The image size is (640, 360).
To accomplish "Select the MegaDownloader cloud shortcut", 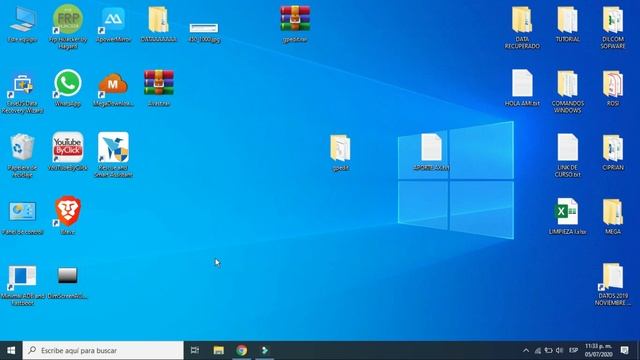I will pyautogui.click(x=113, y=85).
